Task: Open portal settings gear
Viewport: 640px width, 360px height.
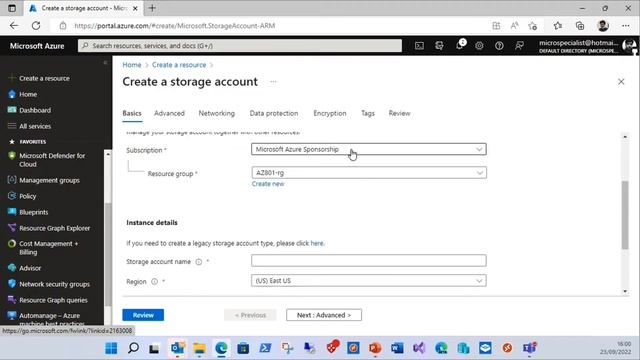Action: [479, 46]
